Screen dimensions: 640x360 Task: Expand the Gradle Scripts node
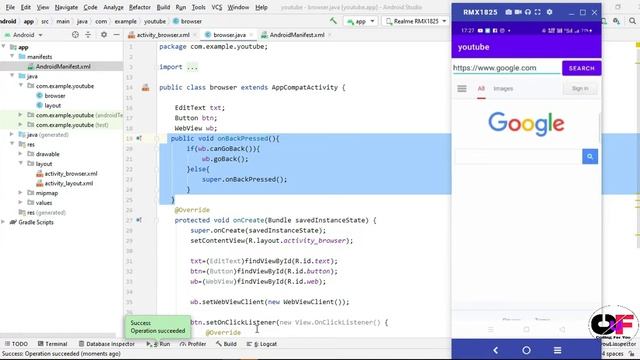[4, 222]
